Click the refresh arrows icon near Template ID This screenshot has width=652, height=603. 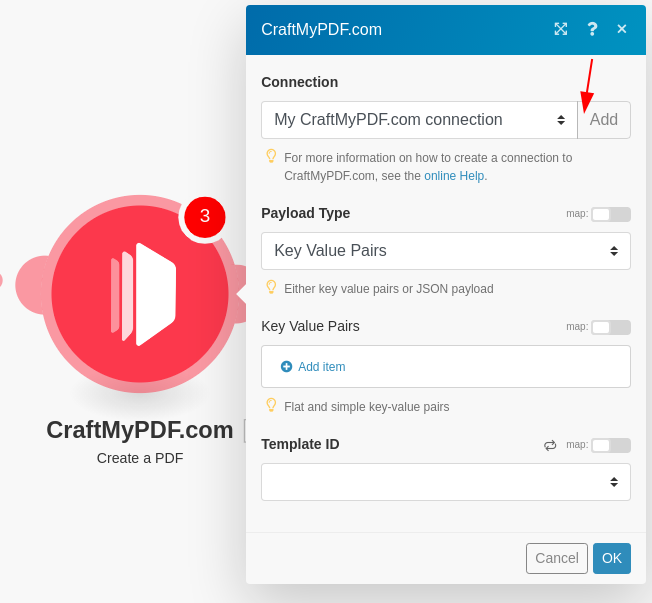(550, 445)
